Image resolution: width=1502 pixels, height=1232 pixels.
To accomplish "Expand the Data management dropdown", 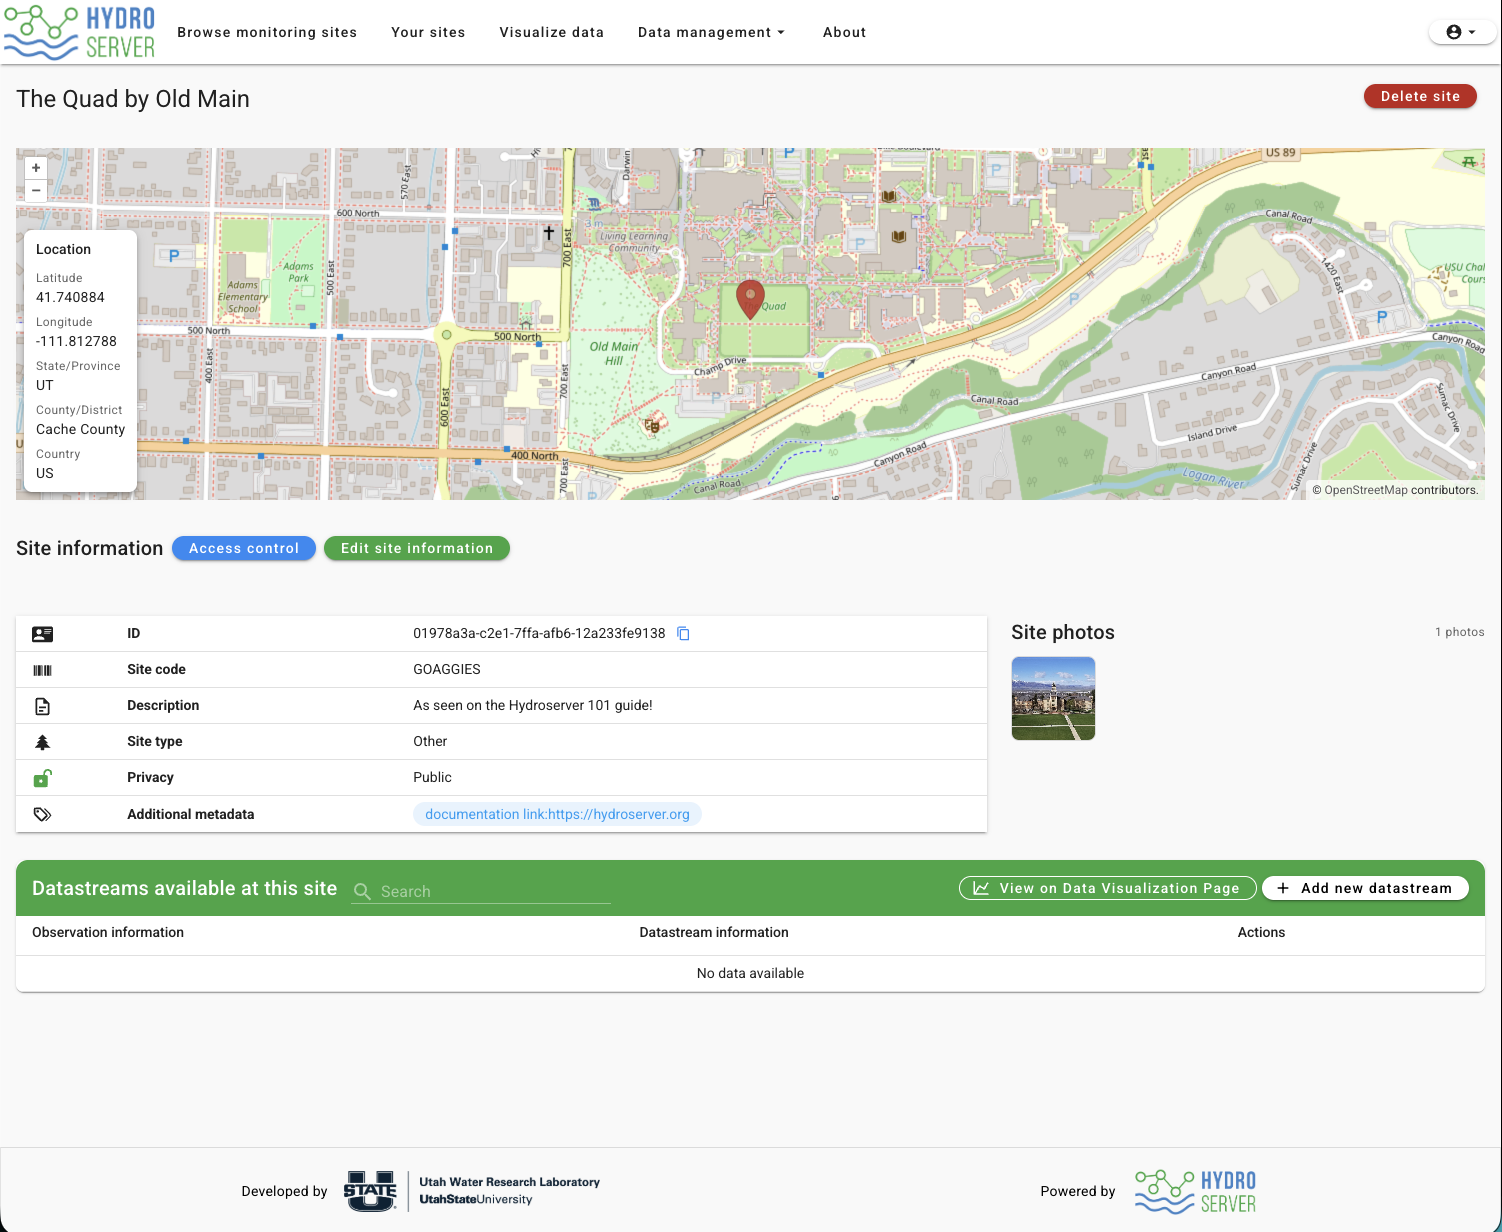I will 711,32.
